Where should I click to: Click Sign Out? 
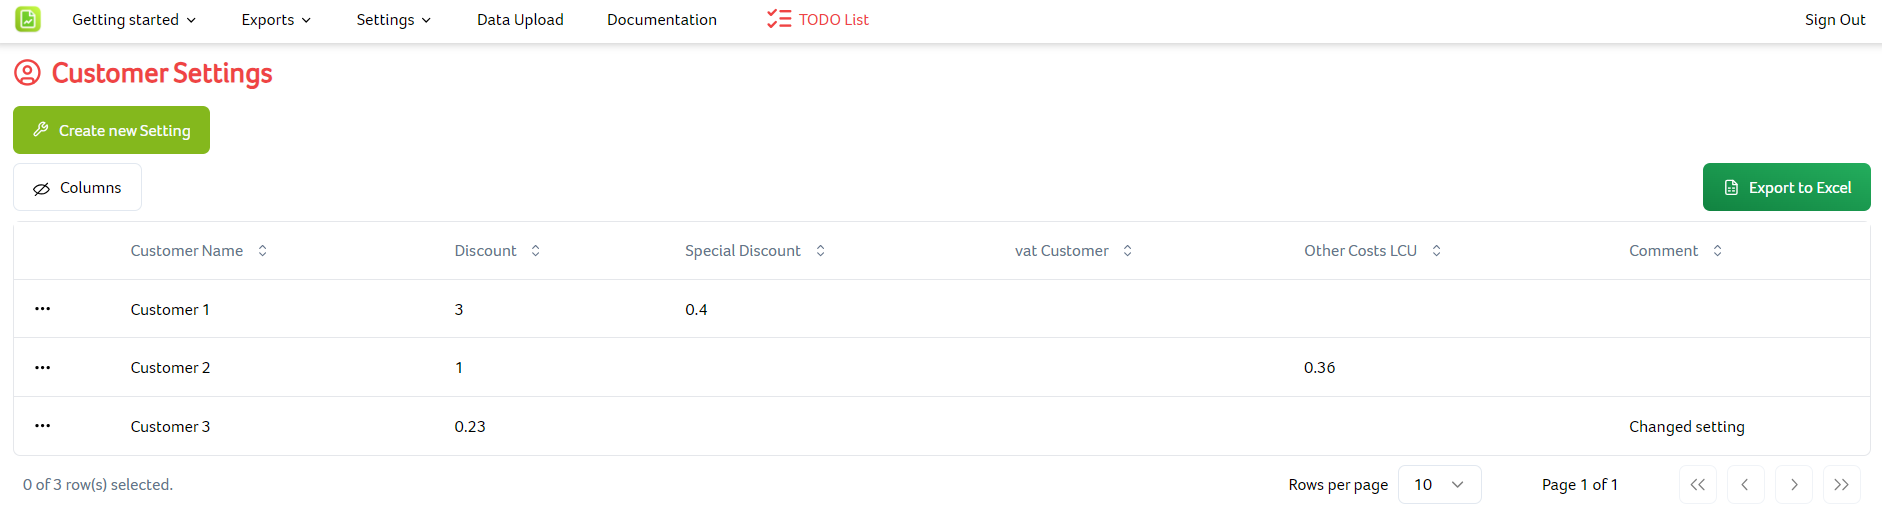1835,20
